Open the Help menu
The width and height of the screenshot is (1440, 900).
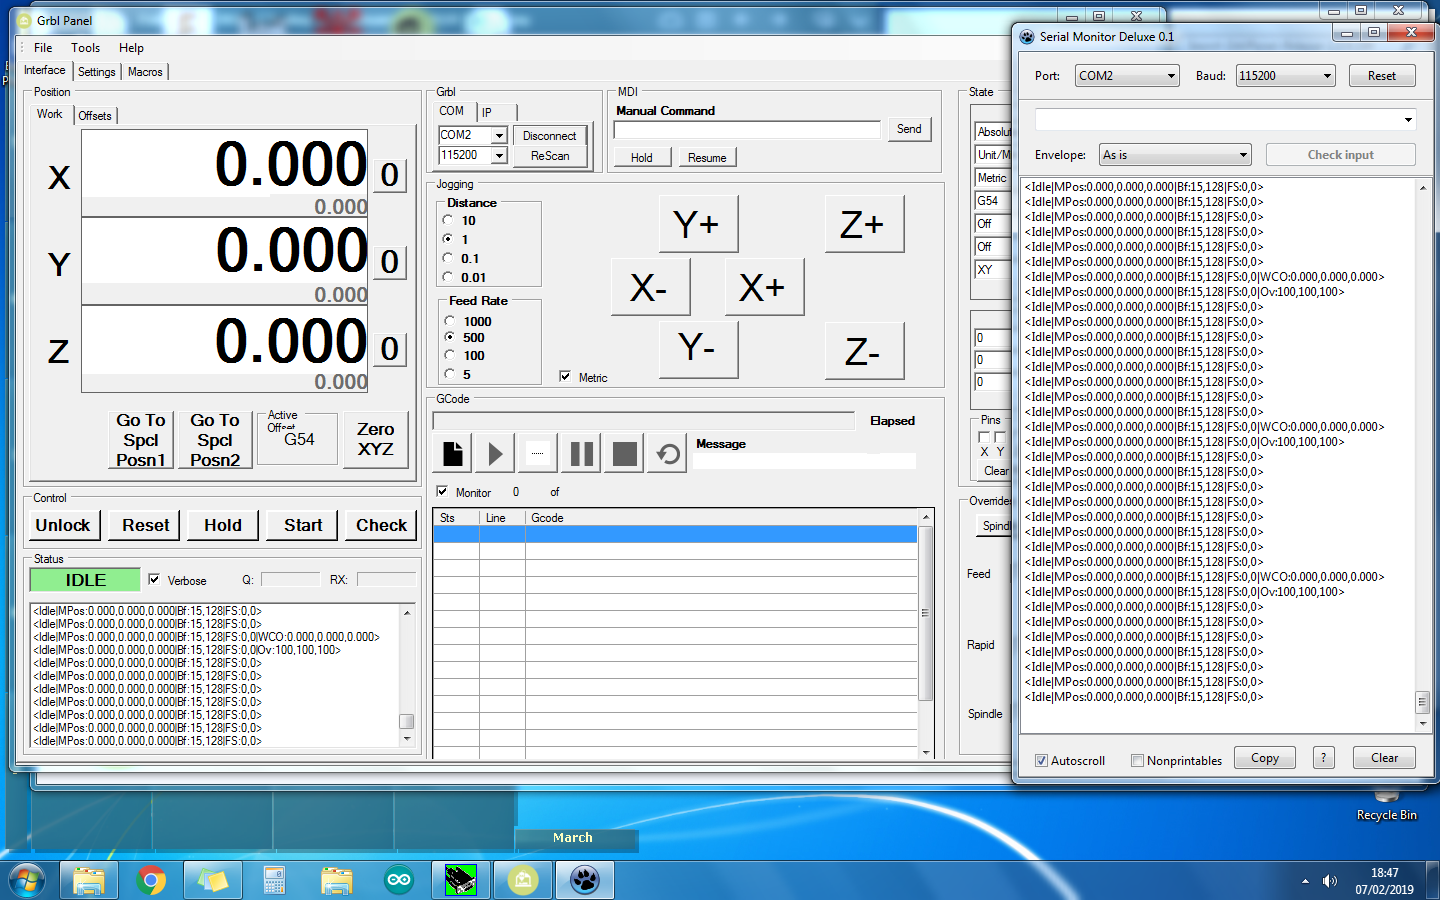point(131,48)
